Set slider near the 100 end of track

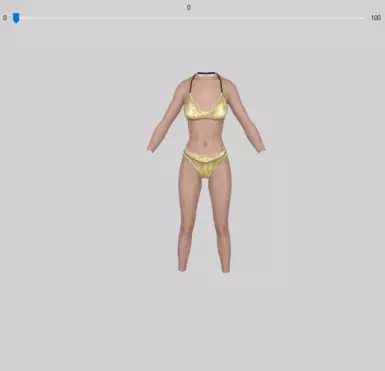pos(361,18)
